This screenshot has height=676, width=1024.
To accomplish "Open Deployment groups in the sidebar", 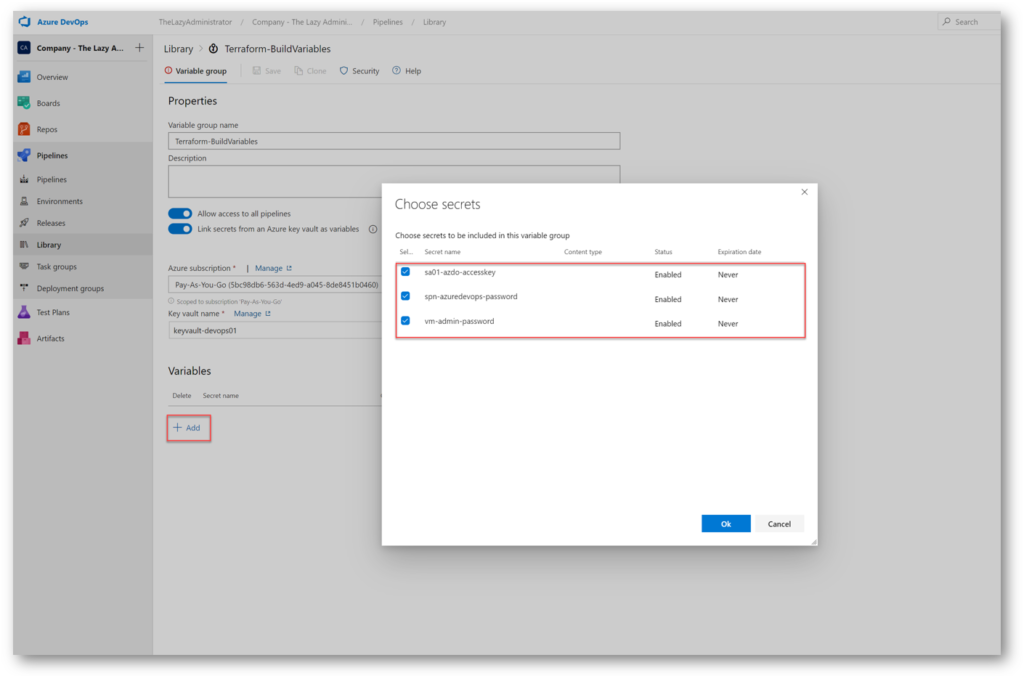I will tap(70, 288).
